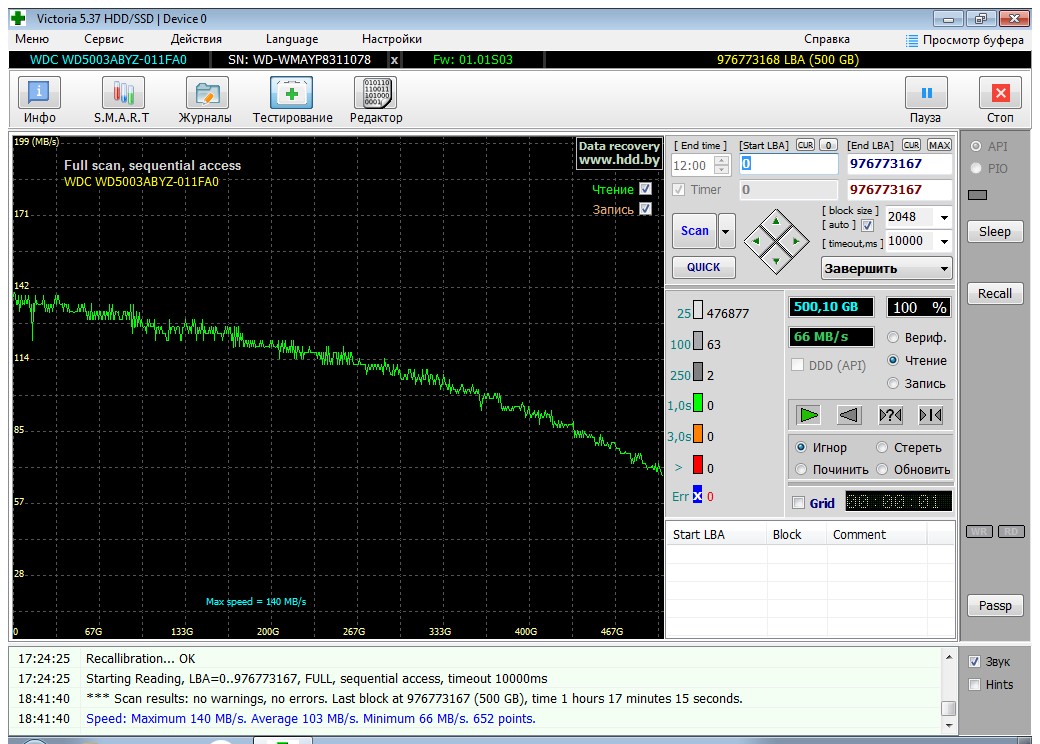Click the red slow block color swatch

(698, 465)
